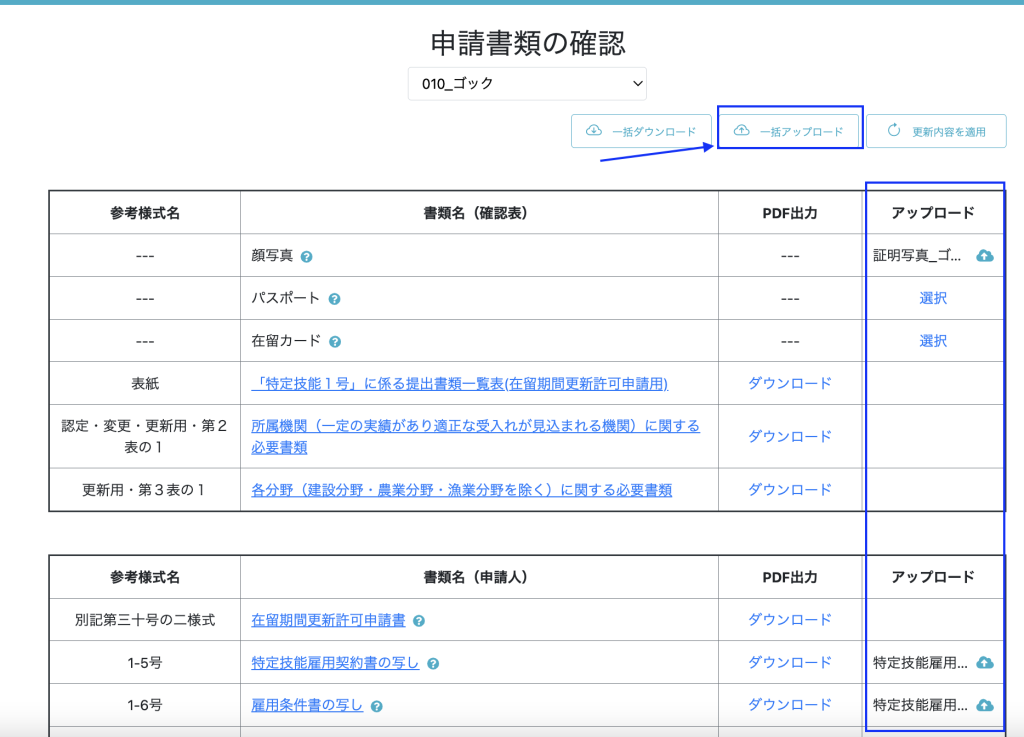Click help icon beside 在留カード
Image resolution: width=1024 pixels, height=737 pixels.
(x=335, y=342)
